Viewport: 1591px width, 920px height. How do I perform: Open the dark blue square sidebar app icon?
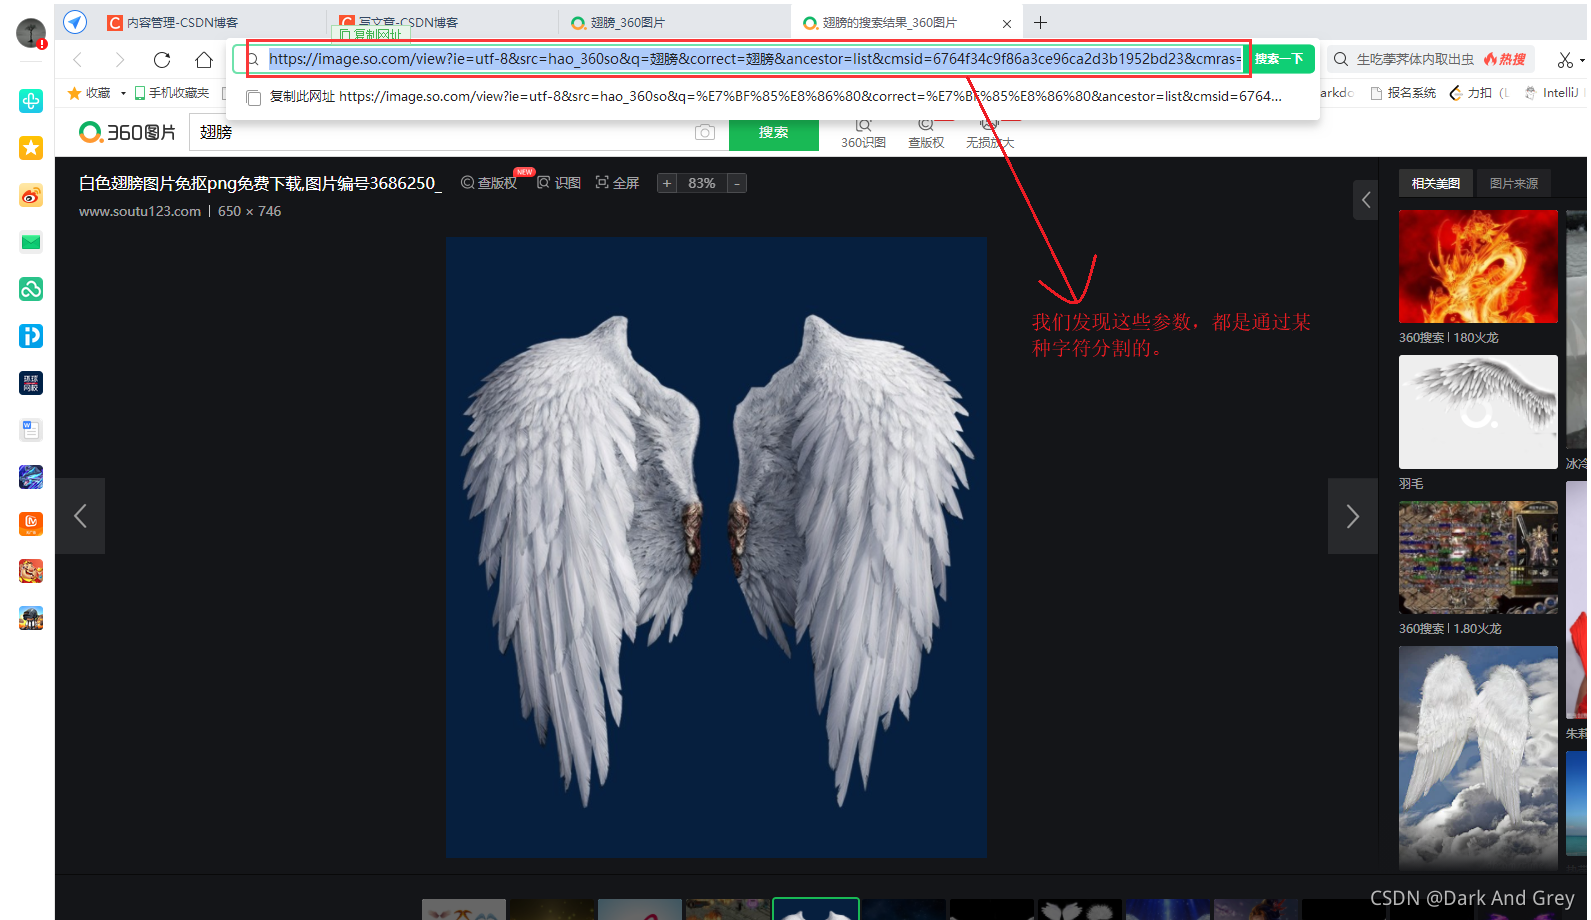(x=31, y=383)
